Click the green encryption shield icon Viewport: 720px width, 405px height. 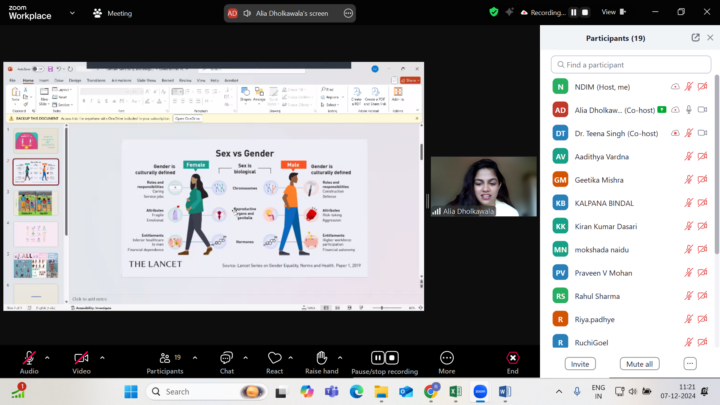click(493, 12)
